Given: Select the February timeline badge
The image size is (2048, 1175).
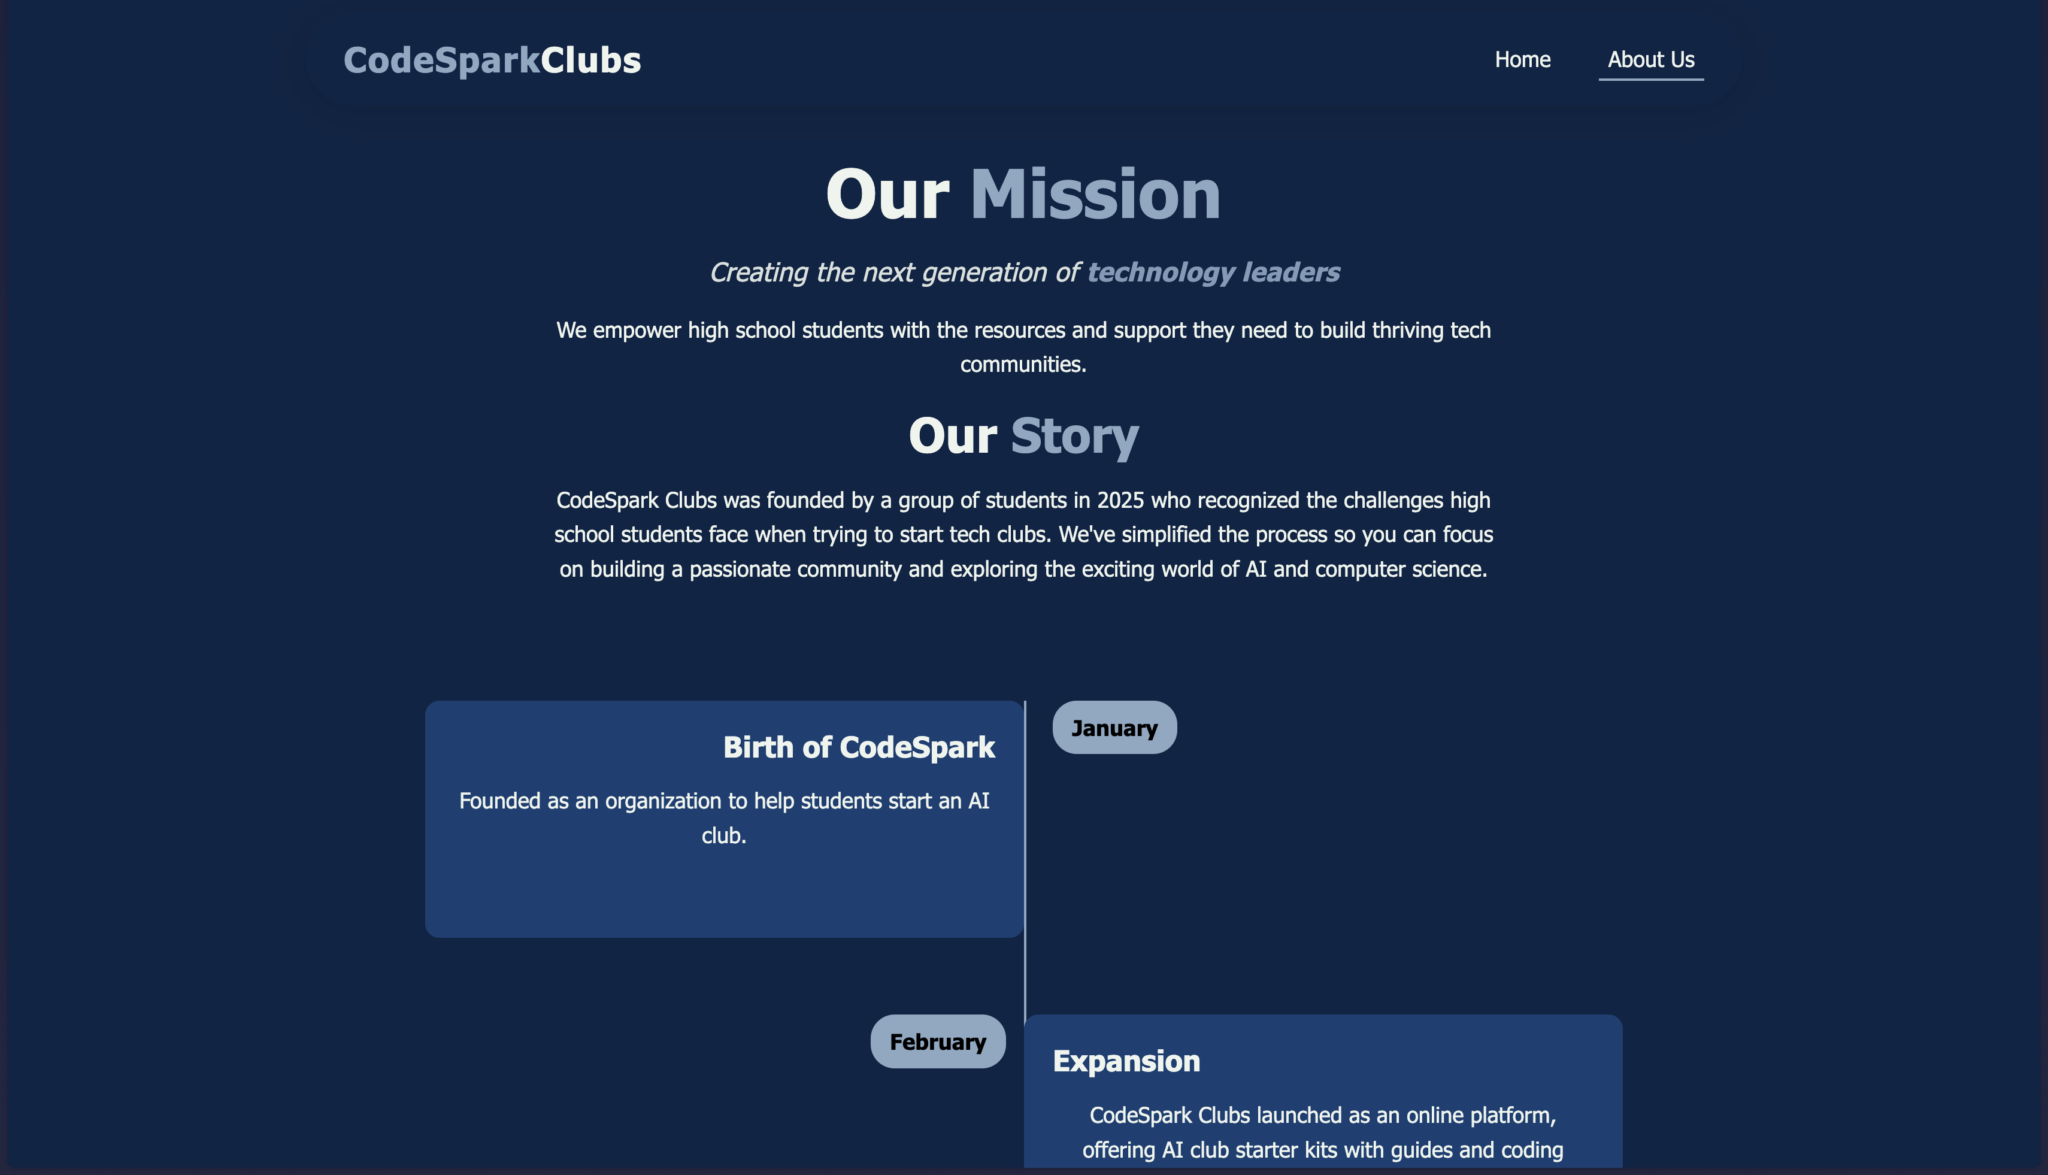Looking at the screenshot, I should [937, 1042].
